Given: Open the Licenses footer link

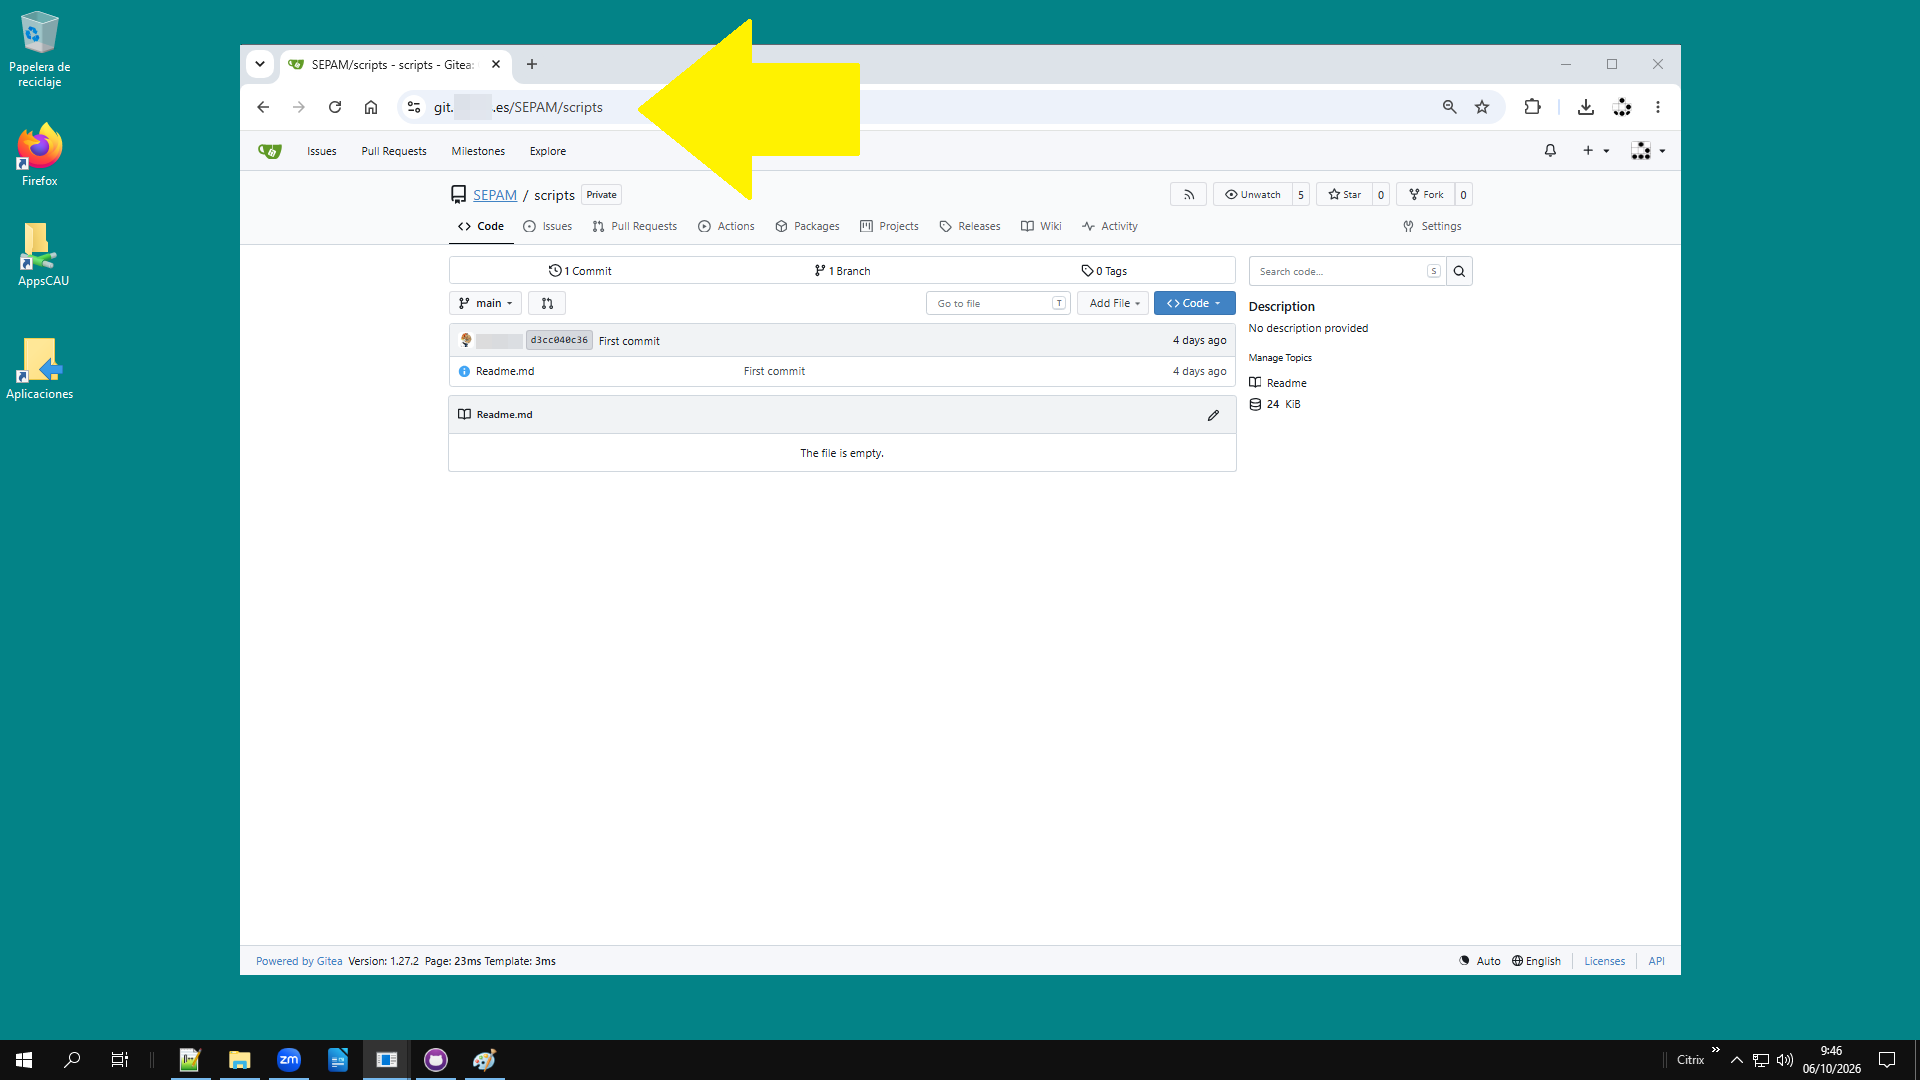Looking at the screenshot, I should point(1604,961).
